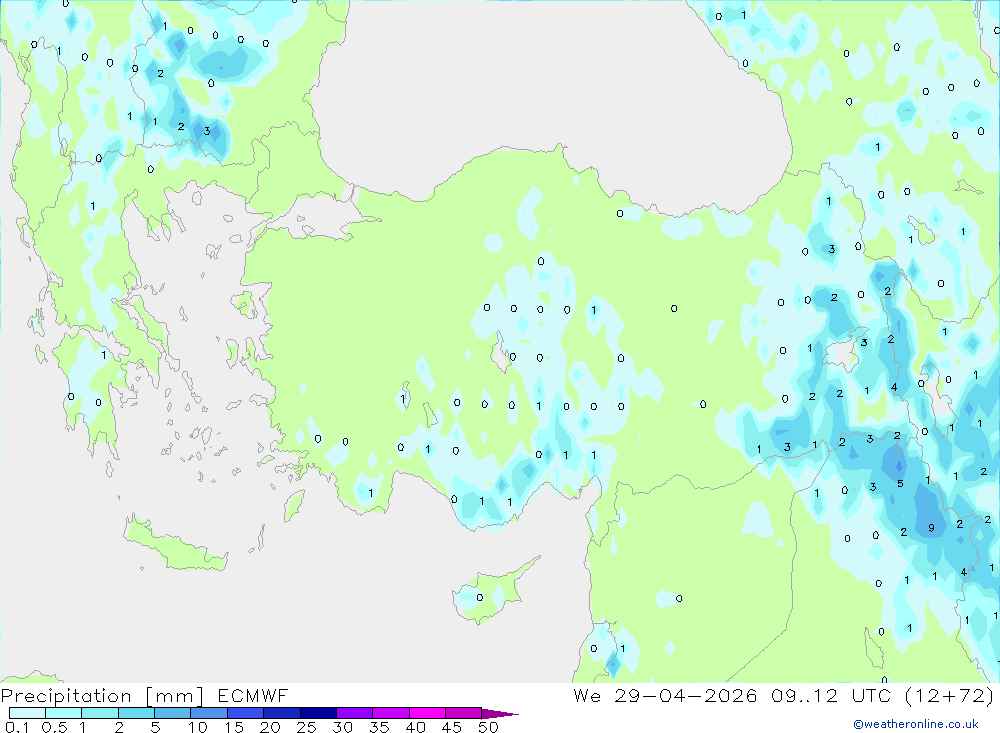1000x733 pixels.
Task: Click the "09..12 UTC" time text
Action: click(831, 695)
